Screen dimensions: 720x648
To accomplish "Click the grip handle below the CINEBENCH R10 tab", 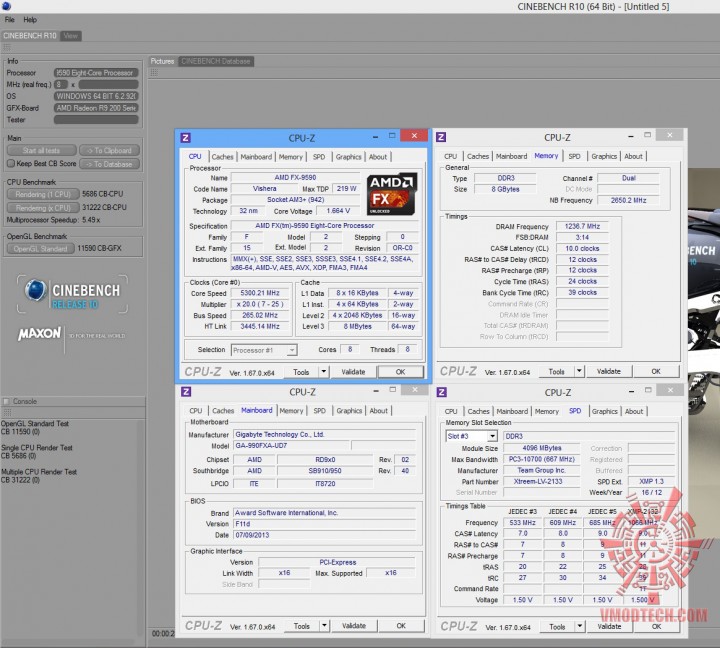I will tap(7, 47).
